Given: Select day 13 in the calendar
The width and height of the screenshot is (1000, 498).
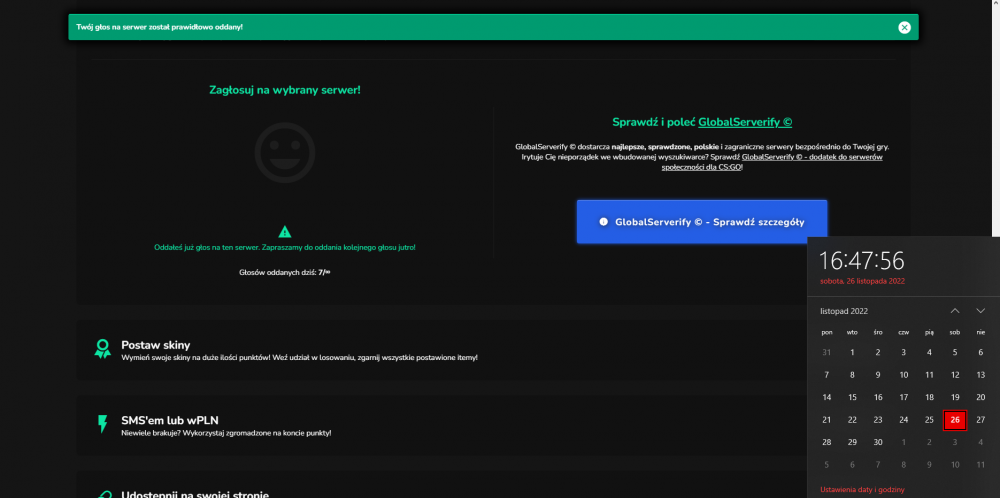Looking at the screenshot, I should tap(981, 375).
